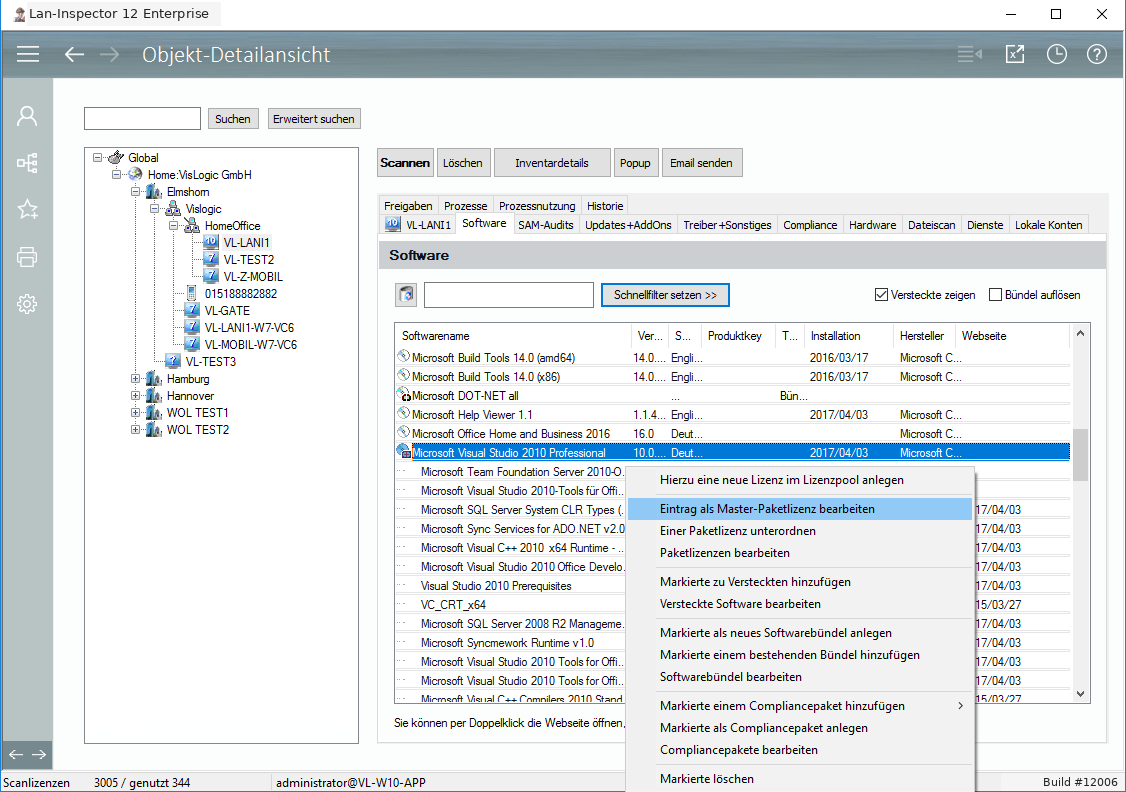Expand the WOL TEST1 tree node
Screen dimensions: 1126x792
point(136,412)
